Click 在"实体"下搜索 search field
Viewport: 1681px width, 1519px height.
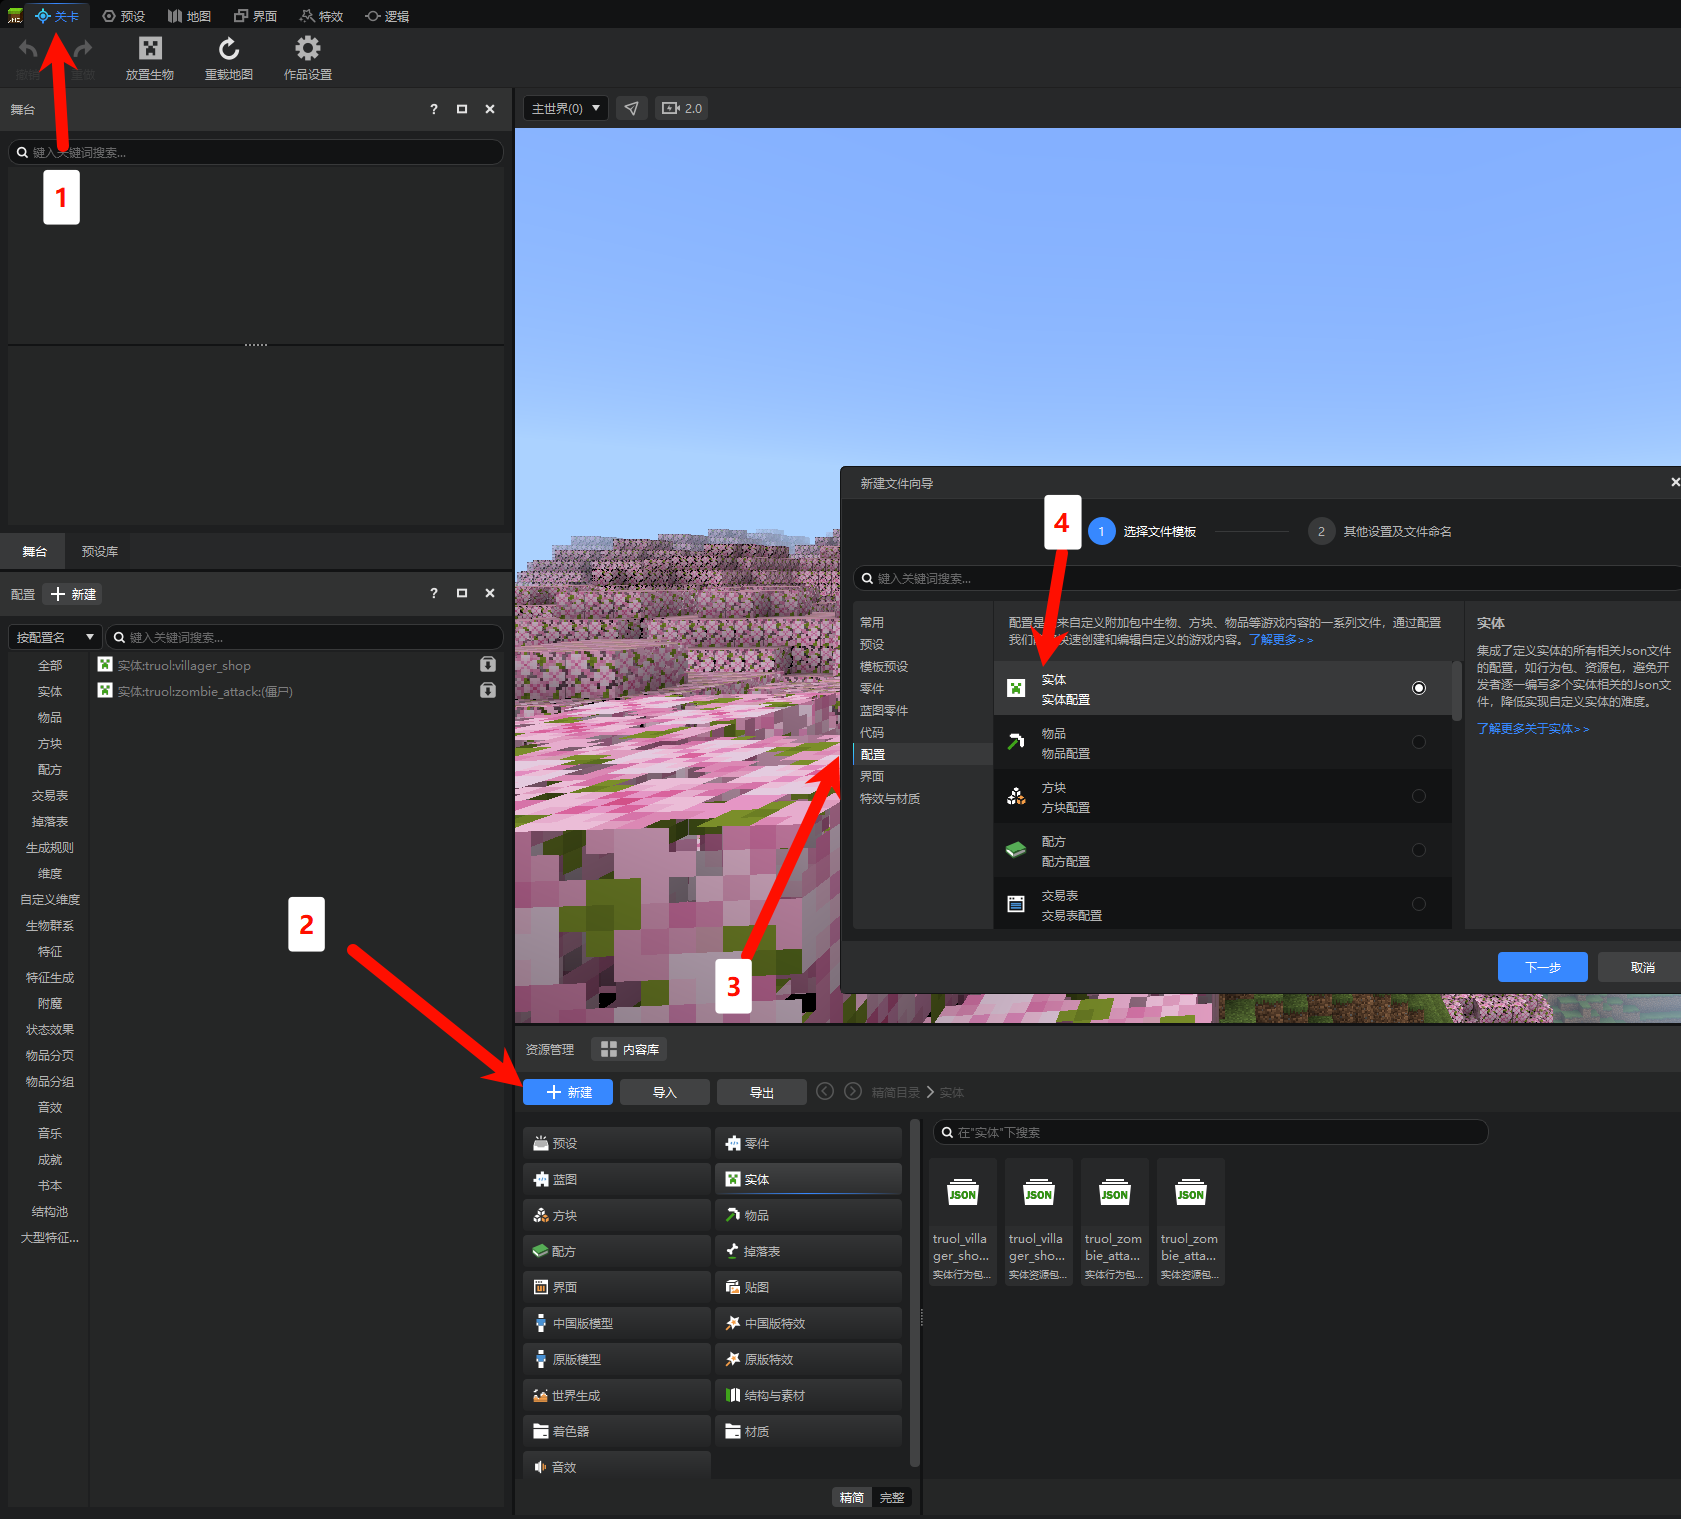tap(1211, 1132)
